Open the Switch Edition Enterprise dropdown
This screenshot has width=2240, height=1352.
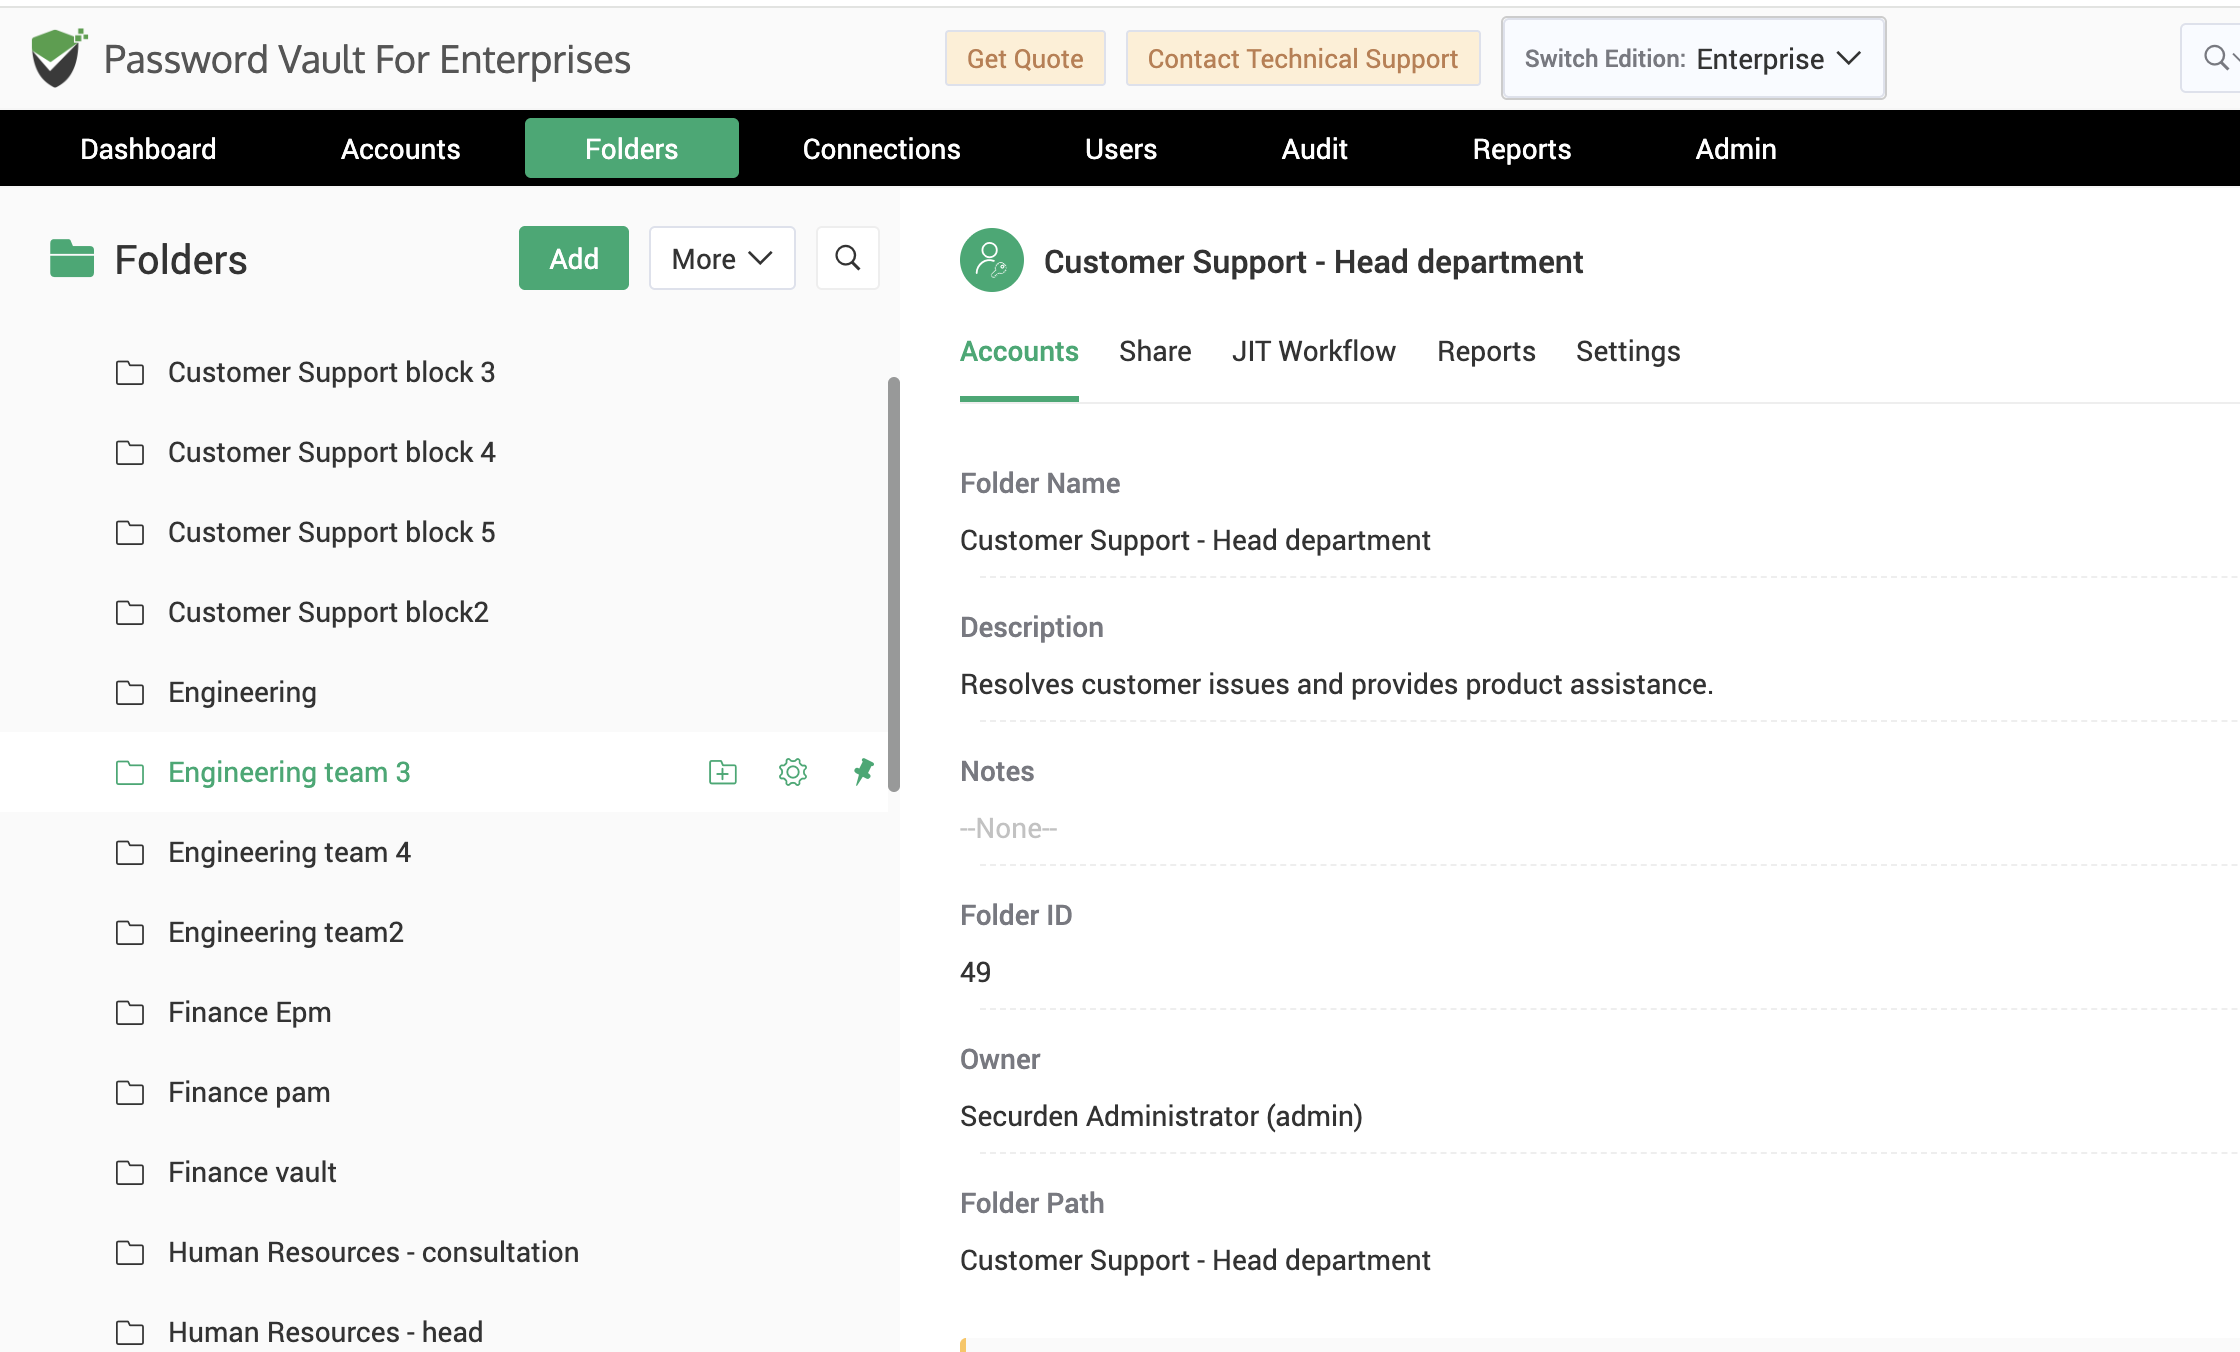tap(1693, 58)
